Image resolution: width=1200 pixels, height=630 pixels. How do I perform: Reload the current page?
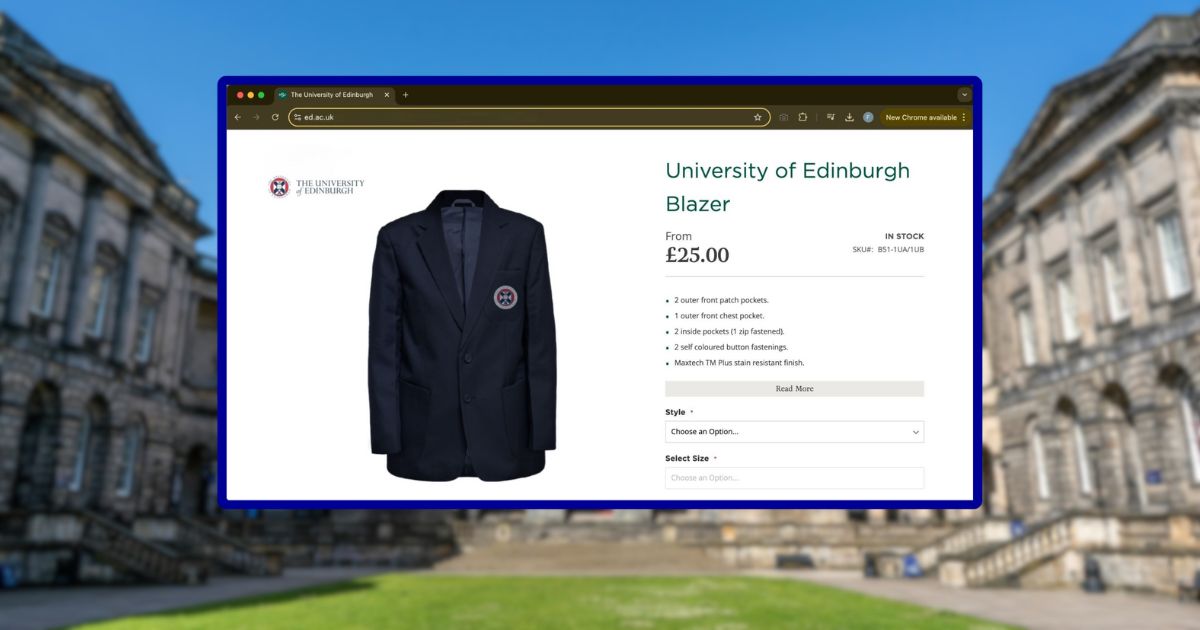[275, 117]
